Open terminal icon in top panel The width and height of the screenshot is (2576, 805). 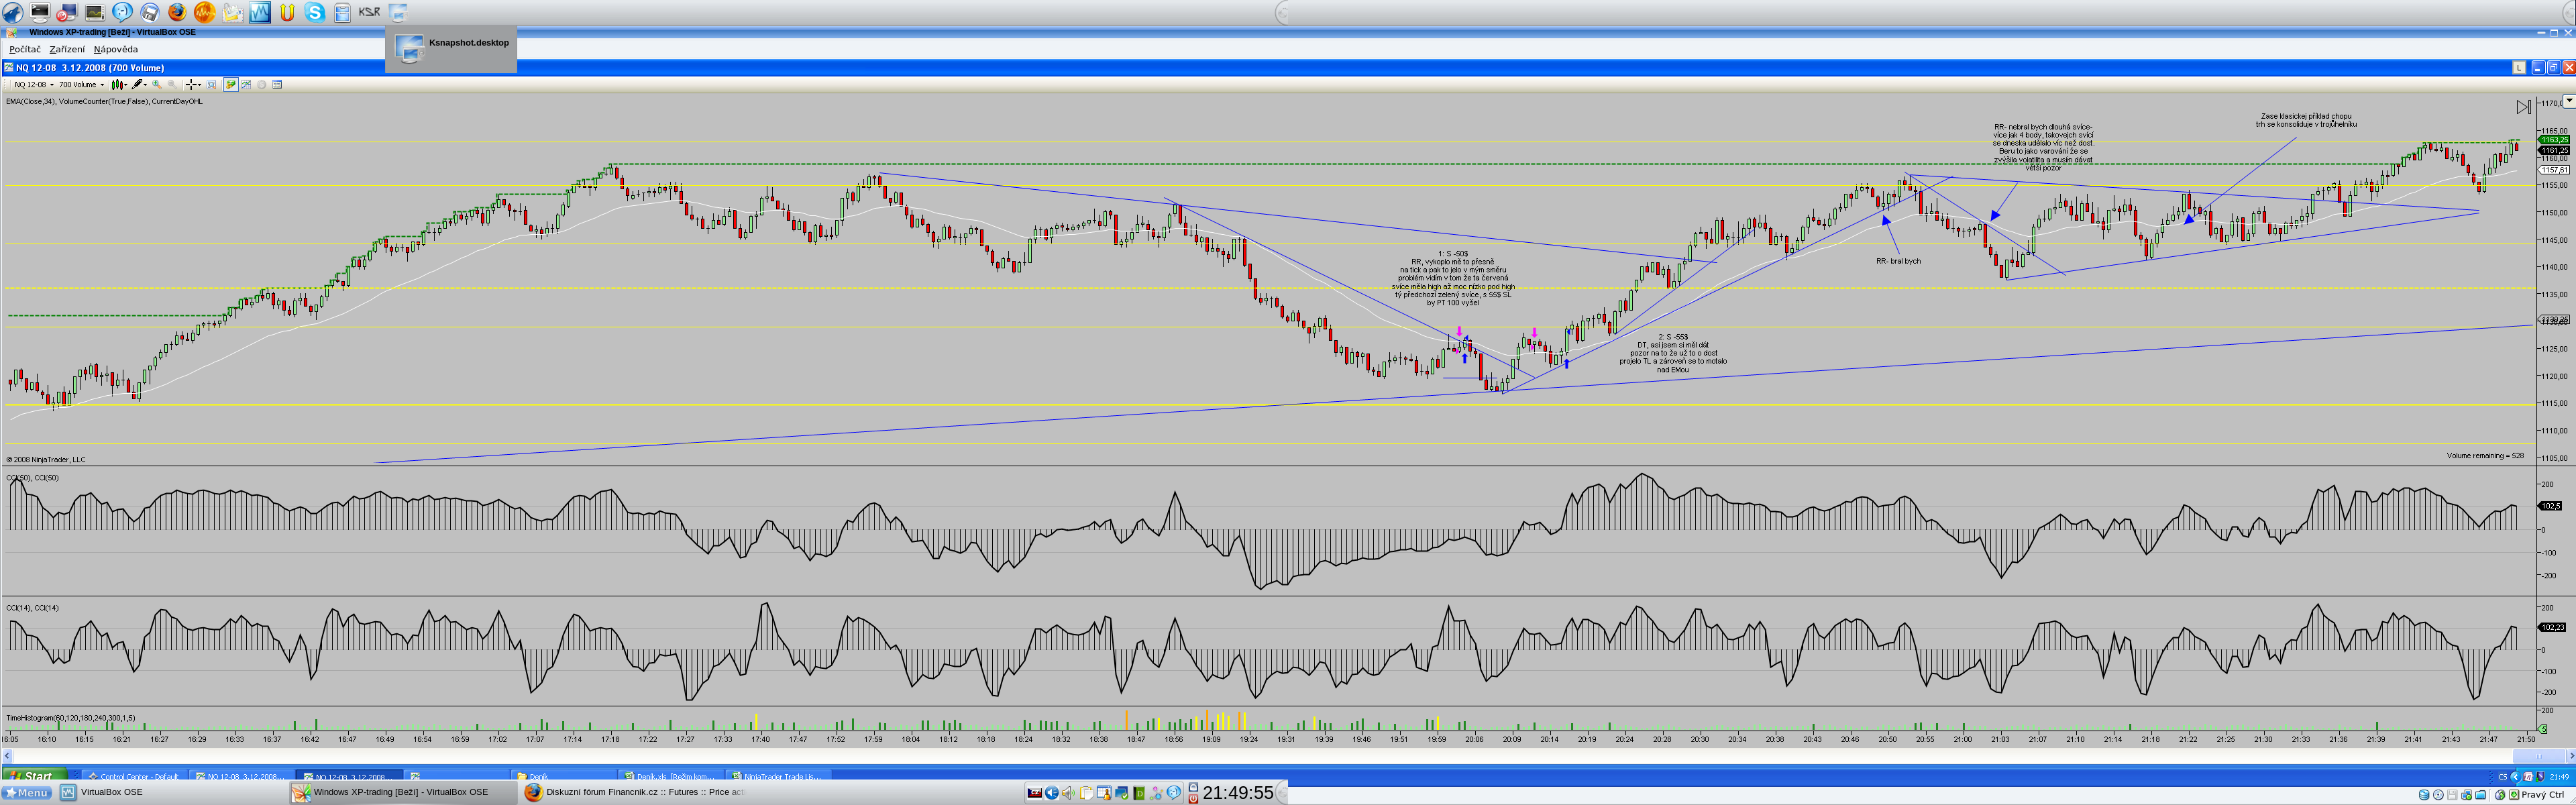point(40,12)
